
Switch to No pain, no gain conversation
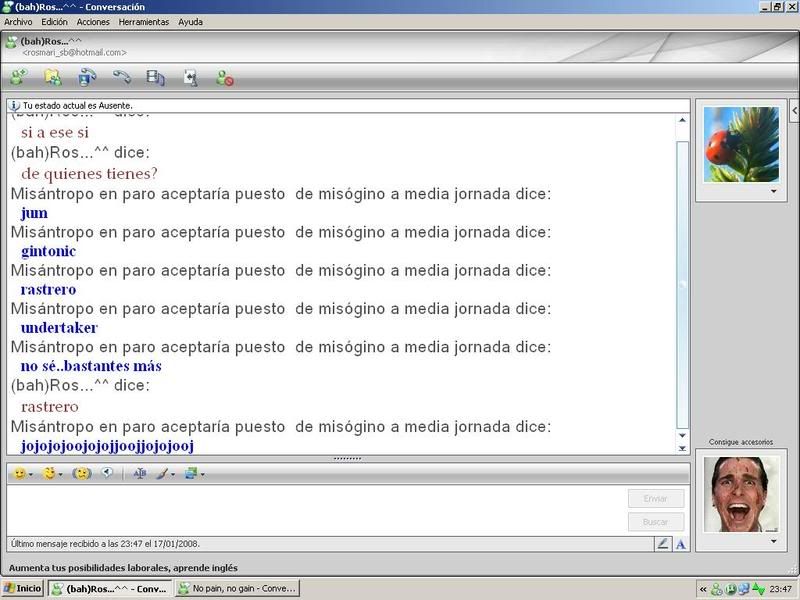click(x=237, y=588)
